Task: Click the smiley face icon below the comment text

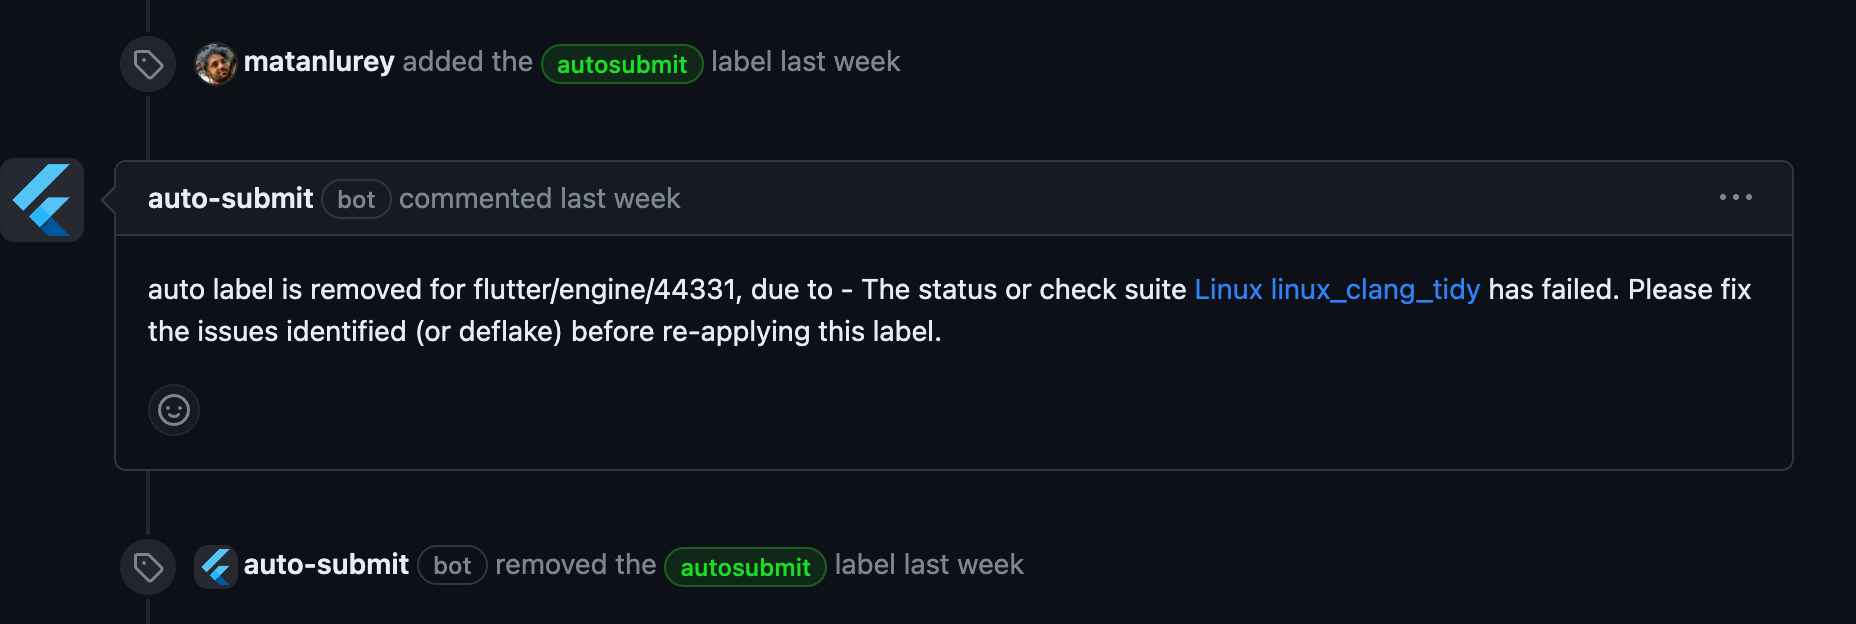Action: pyautogui.click(x=173, y=410)
